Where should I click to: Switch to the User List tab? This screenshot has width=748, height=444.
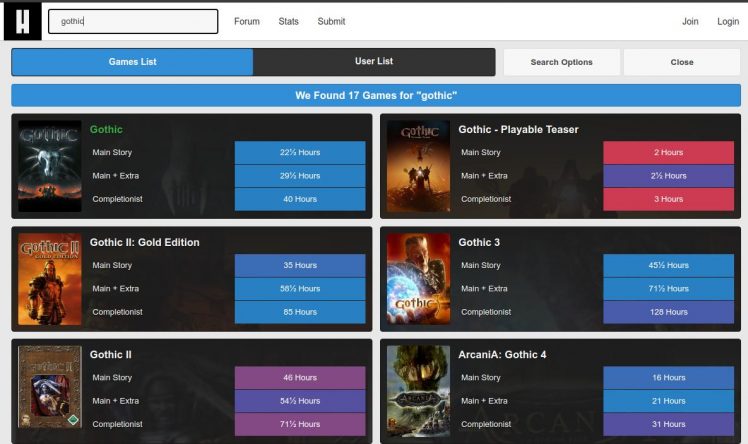coord(374,62)
